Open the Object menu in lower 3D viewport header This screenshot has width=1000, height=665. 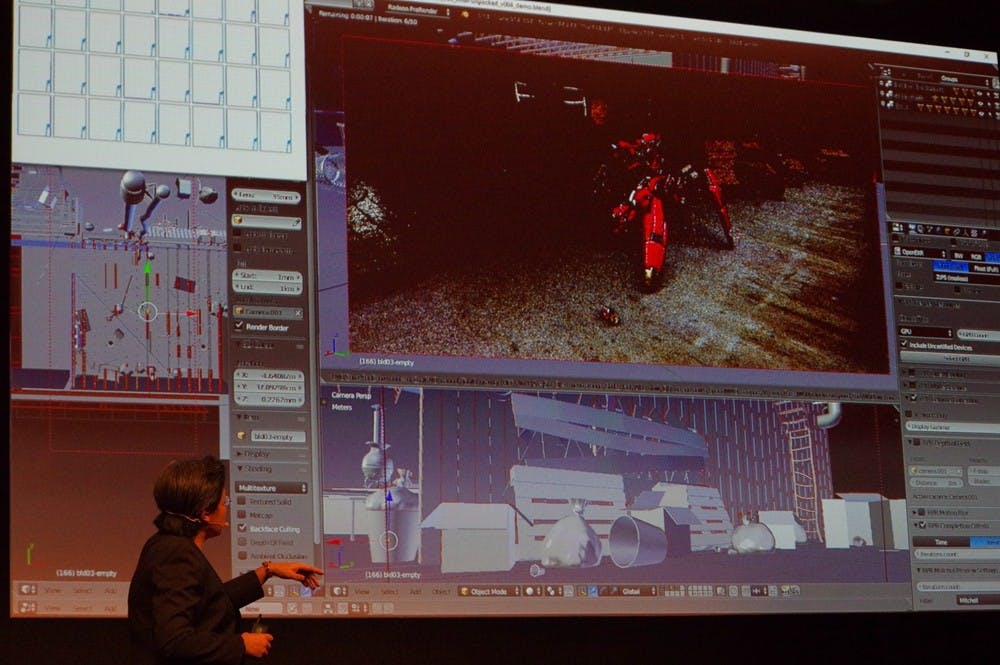pos(441,592)
